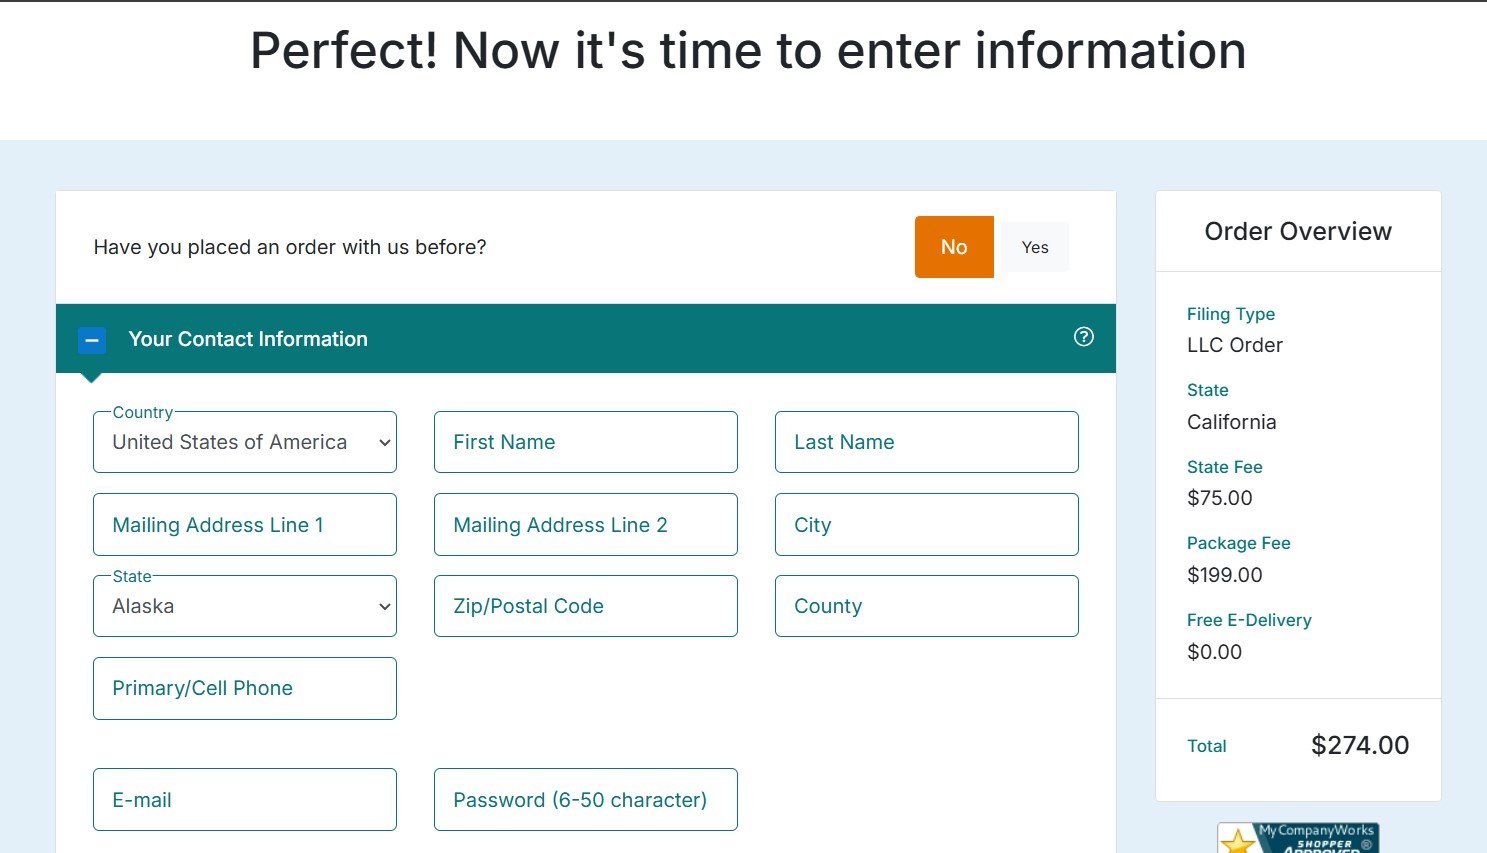Select Yes for previous order question
The image size is (1487, 853).
[1035, 247]
